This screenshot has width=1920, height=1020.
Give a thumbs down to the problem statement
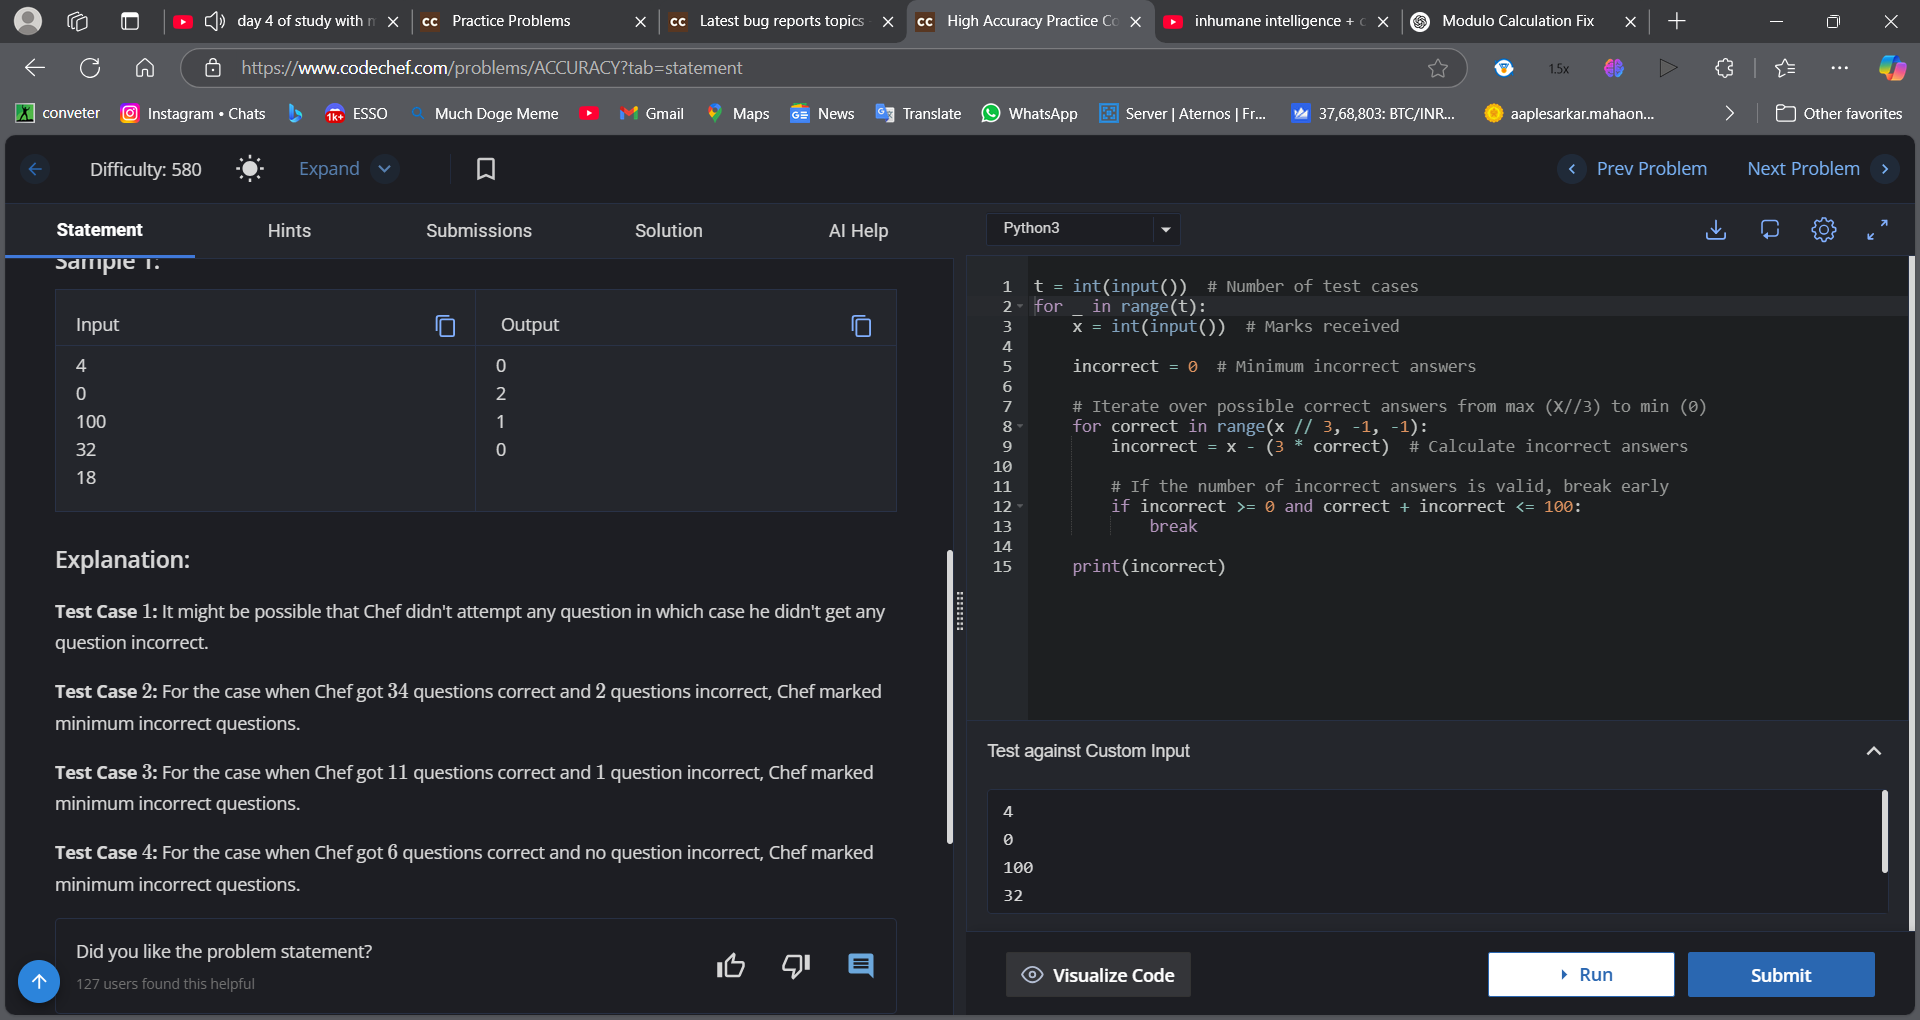point(795,965)
